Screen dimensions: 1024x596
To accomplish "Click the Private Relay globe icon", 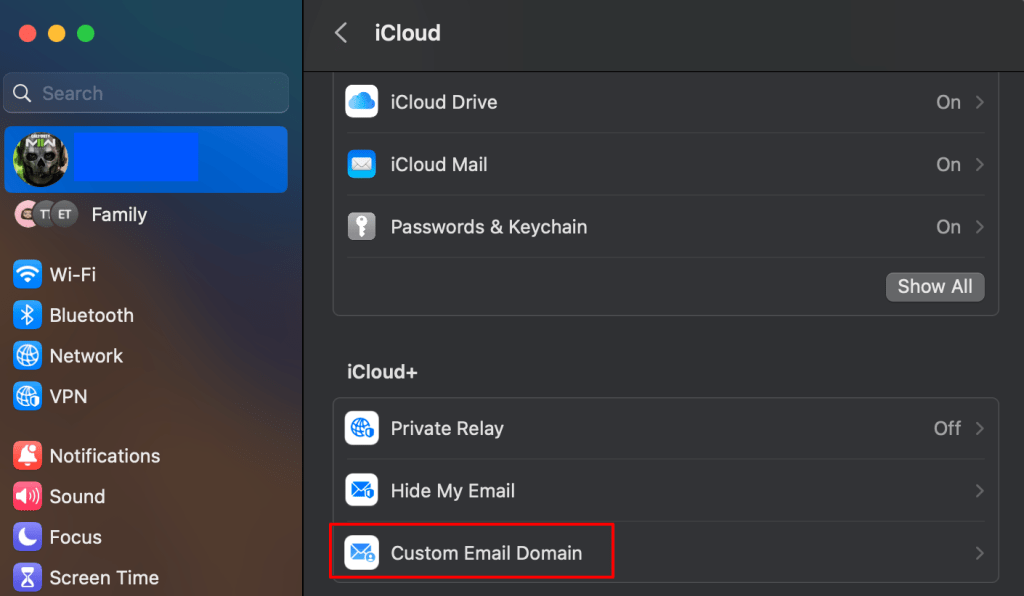I will coord(361,429).
